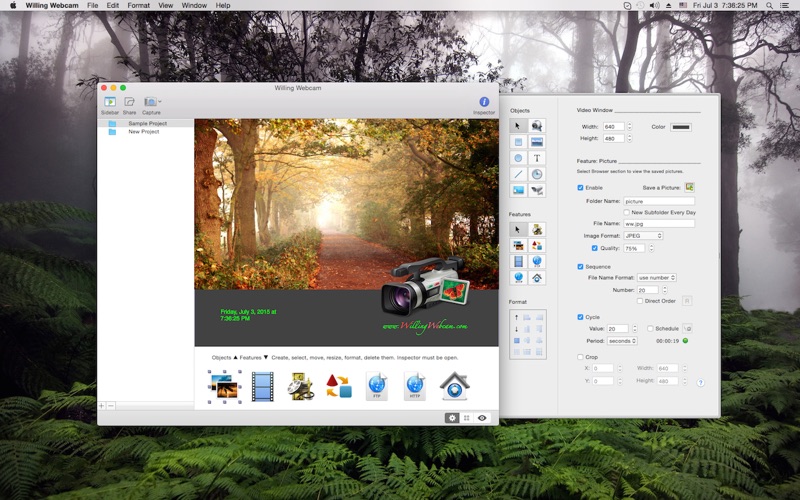Select the image frame object tool

point(536,142)
